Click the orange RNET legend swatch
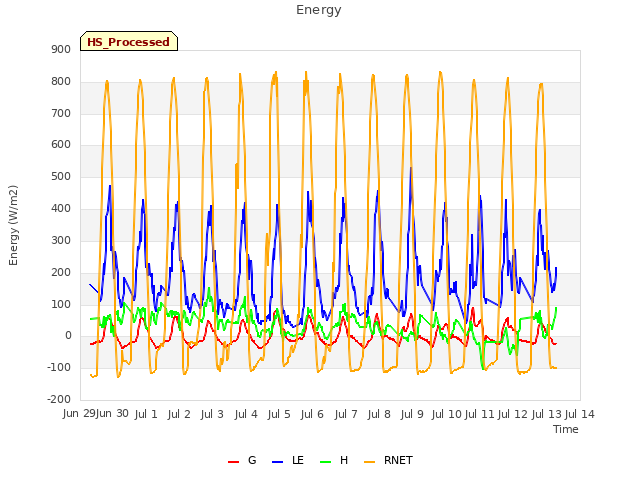This screenshot has height=480, width=640. pos(369,462)
